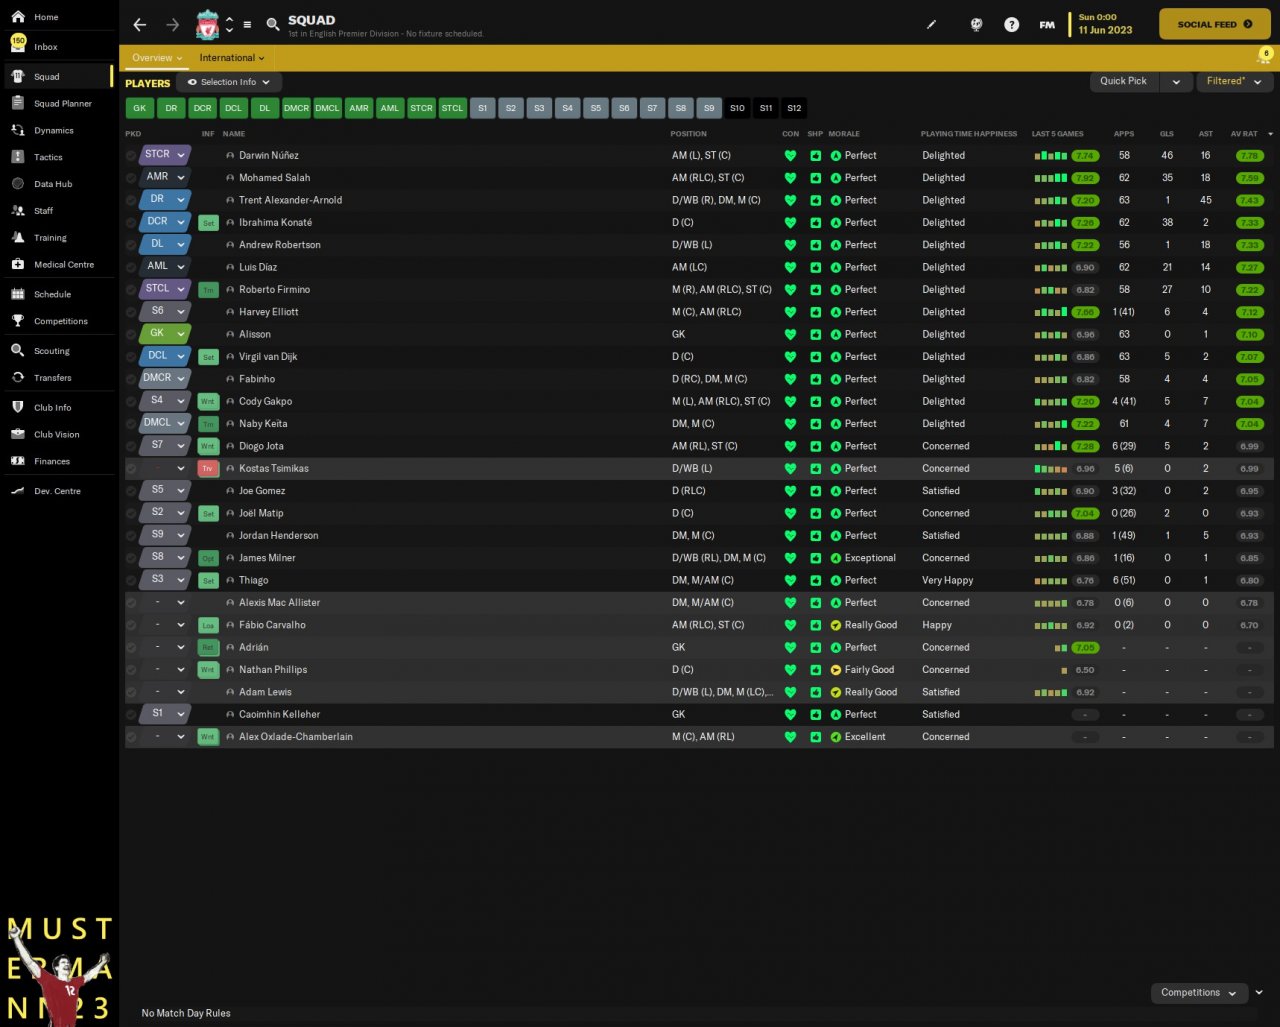Go forward with the right arrow
Screen dimensions: 1280x1027
[172, 24]
